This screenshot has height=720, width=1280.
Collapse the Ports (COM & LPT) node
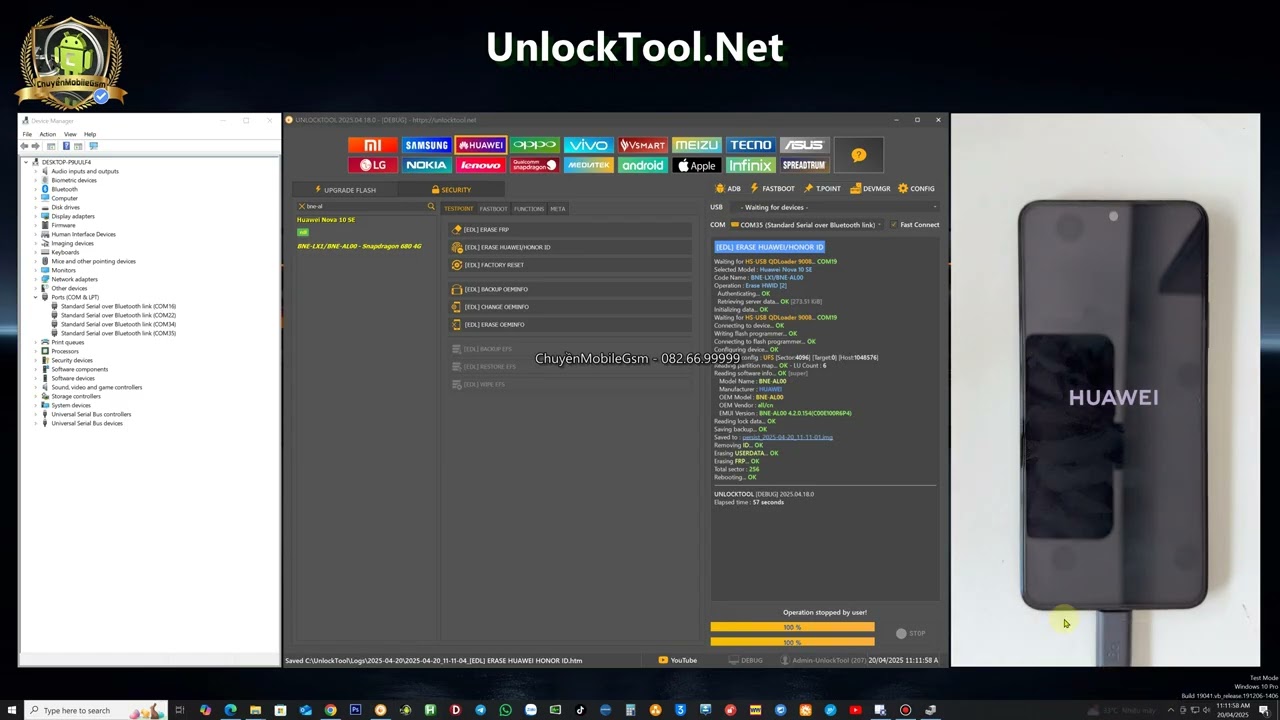[x=35, y=297]
